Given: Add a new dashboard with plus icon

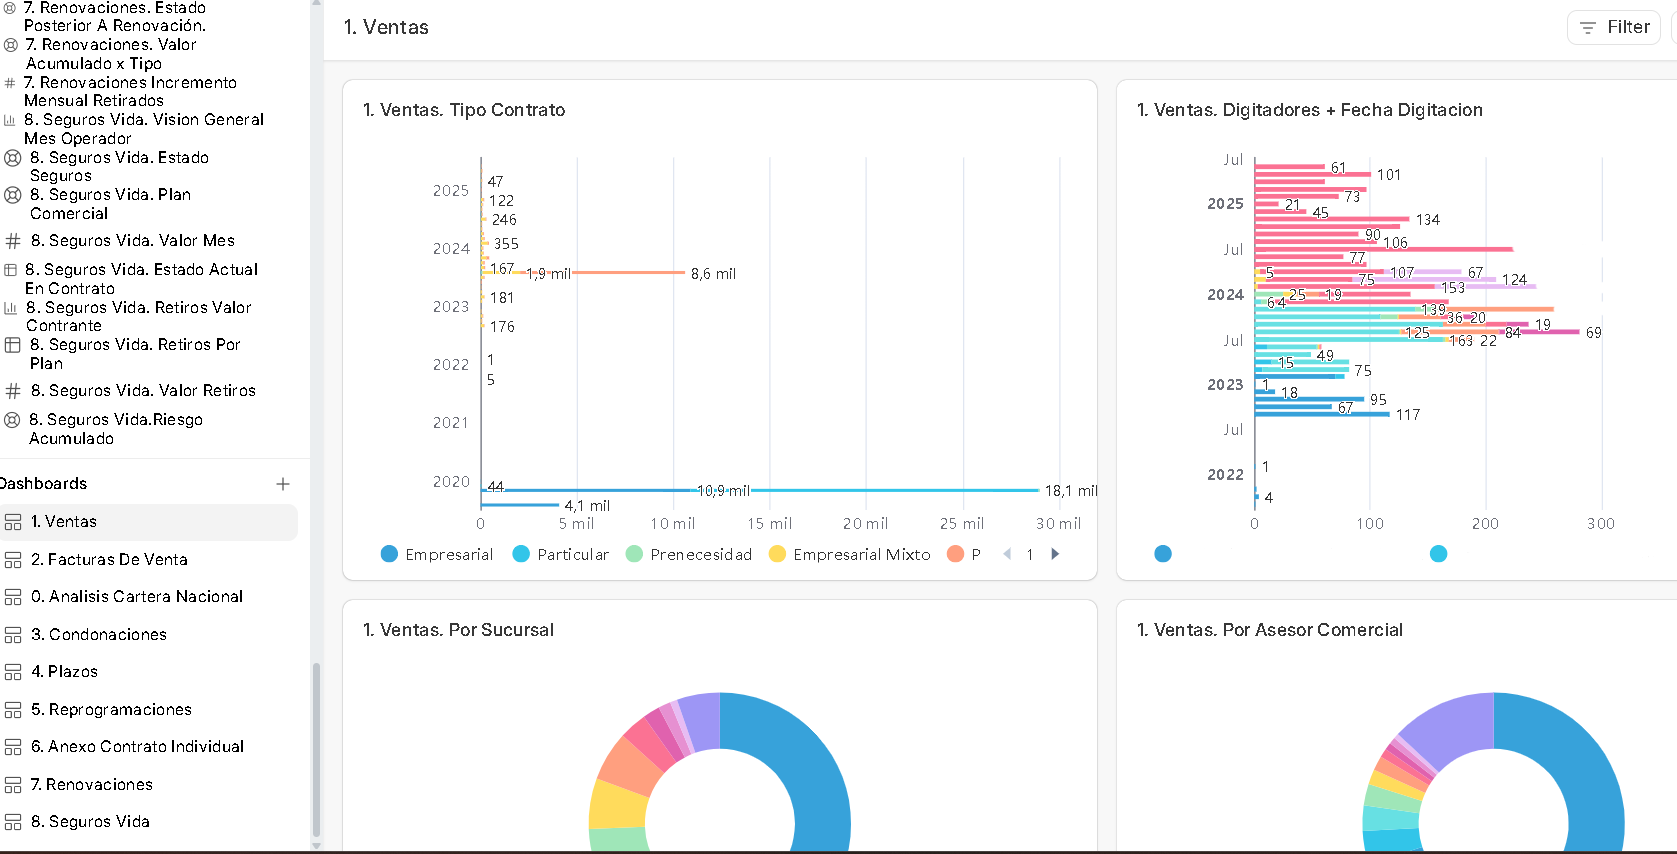Looking at the screenshot, I should (x=283, y=484).
